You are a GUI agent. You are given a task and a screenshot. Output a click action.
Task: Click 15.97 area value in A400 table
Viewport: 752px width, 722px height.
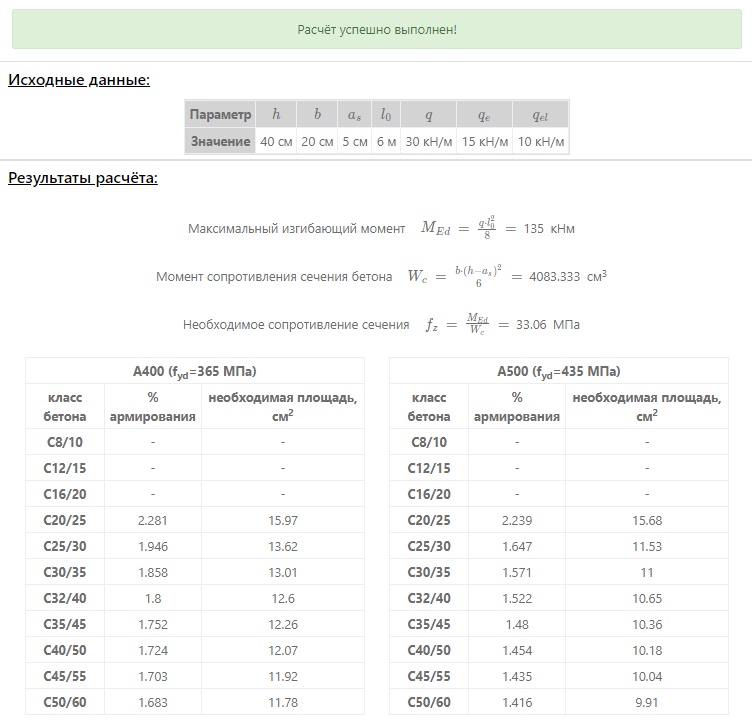[283, 521]
